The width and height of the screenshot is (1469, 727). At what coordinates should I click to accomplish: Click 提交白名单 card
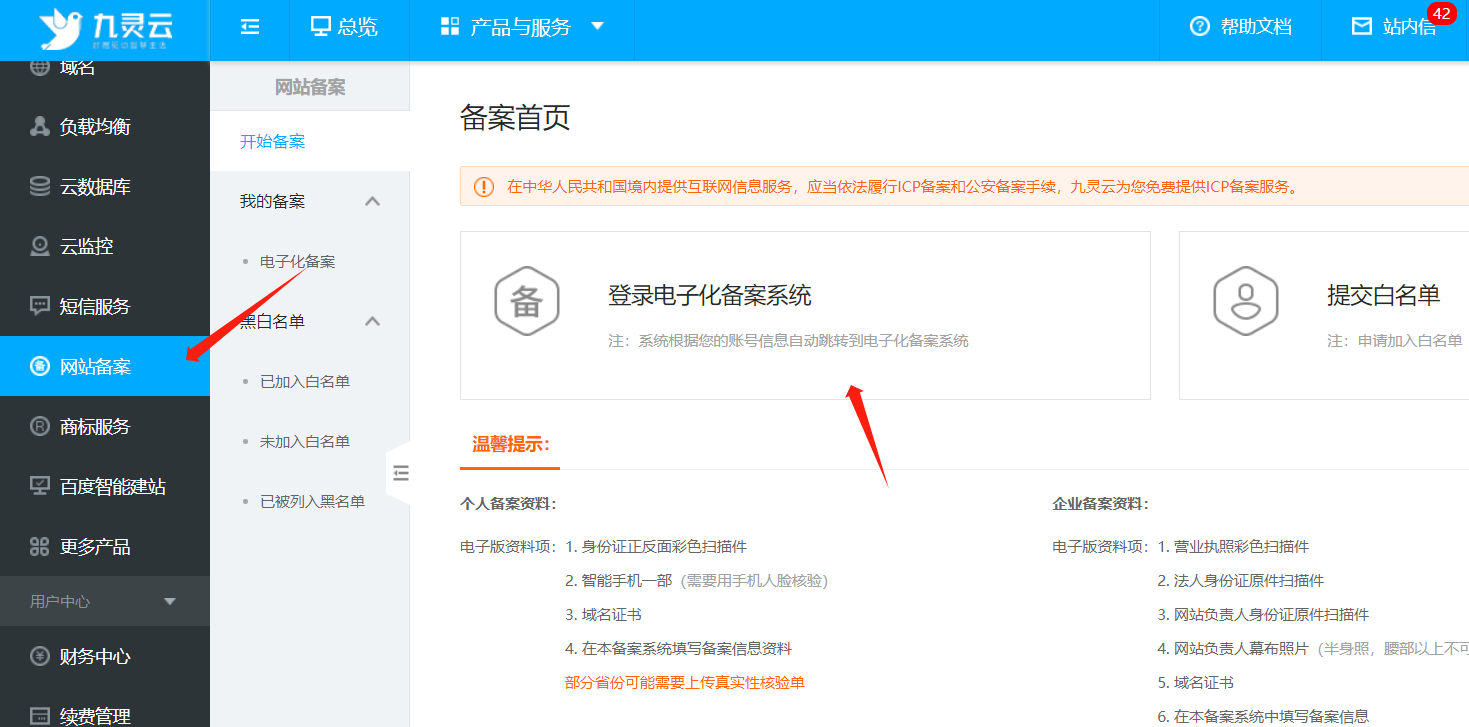coord(1324,316)
